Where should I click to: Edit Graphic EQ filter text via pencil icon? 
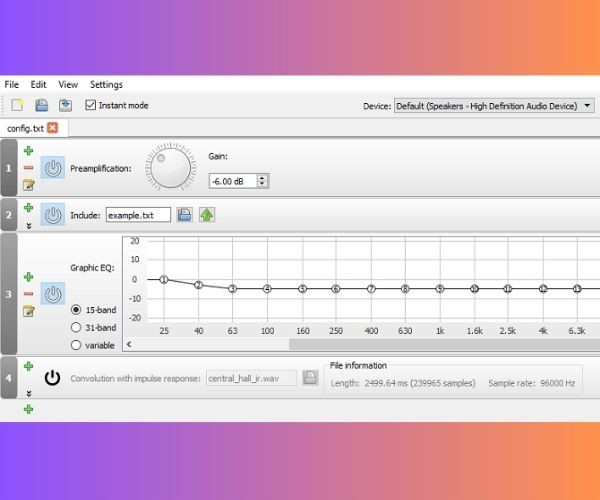pyautogui.click(x=29, y=311)
